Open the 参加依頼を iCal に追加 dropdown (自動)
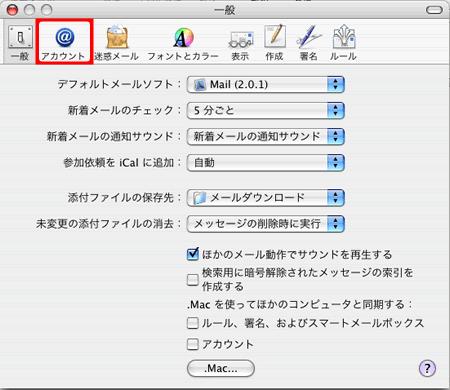Screen dimensions: 450x390 coord(266,163)
